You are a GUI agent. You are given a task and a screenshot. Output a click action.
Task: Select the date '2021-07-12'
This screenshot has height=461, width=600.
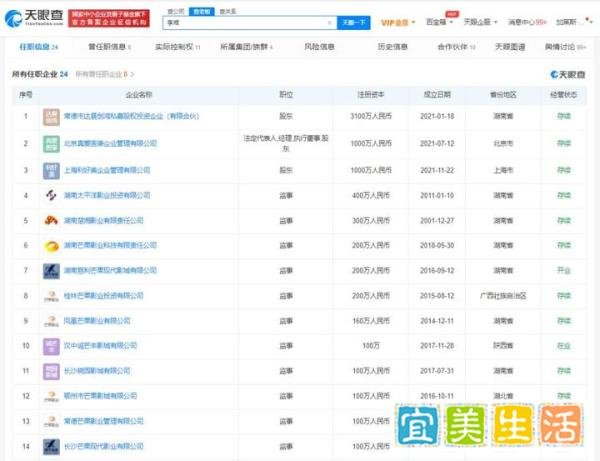click(437, 143)
